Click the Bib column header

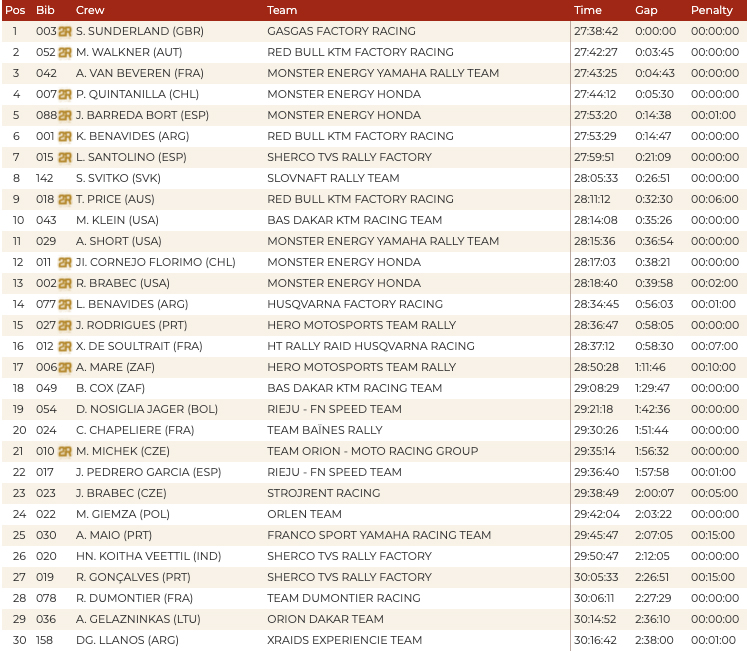[x=45, y=10]
